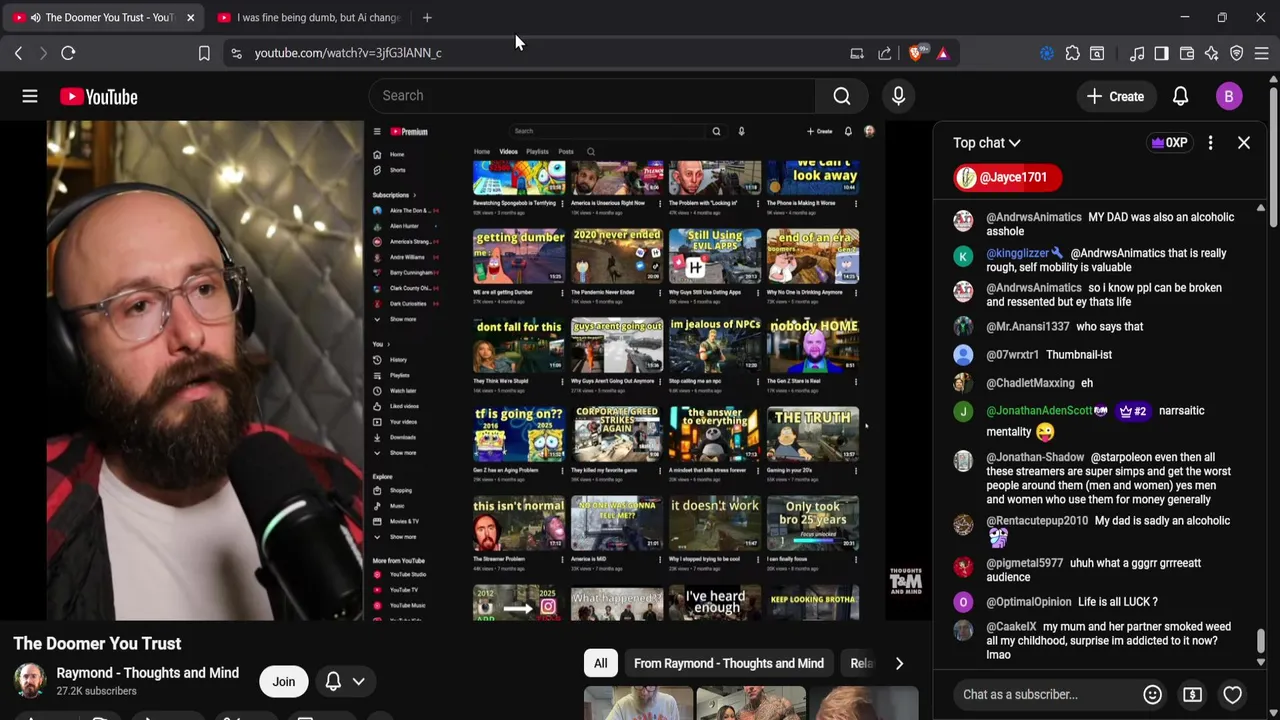The width and height of the screenshot is (1280, 720).
Task: Bookmark this page
Action: click(204, 53)
